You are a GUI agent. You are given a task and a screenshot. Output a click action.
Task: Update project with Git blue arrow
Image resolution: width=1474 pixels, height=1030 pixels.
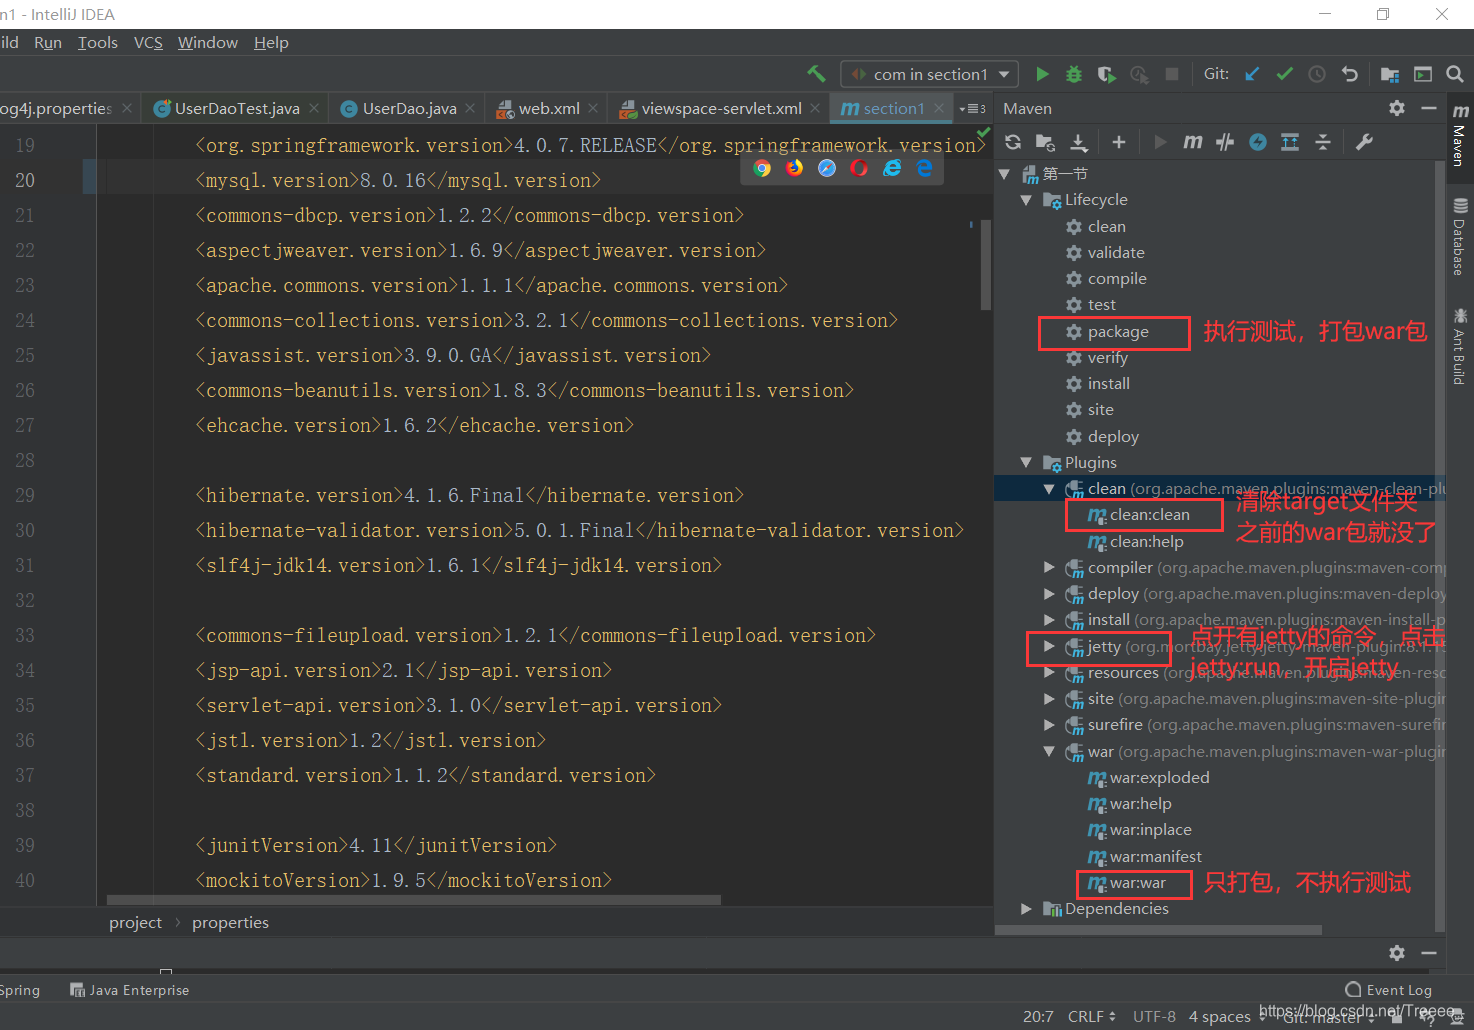1252,74
